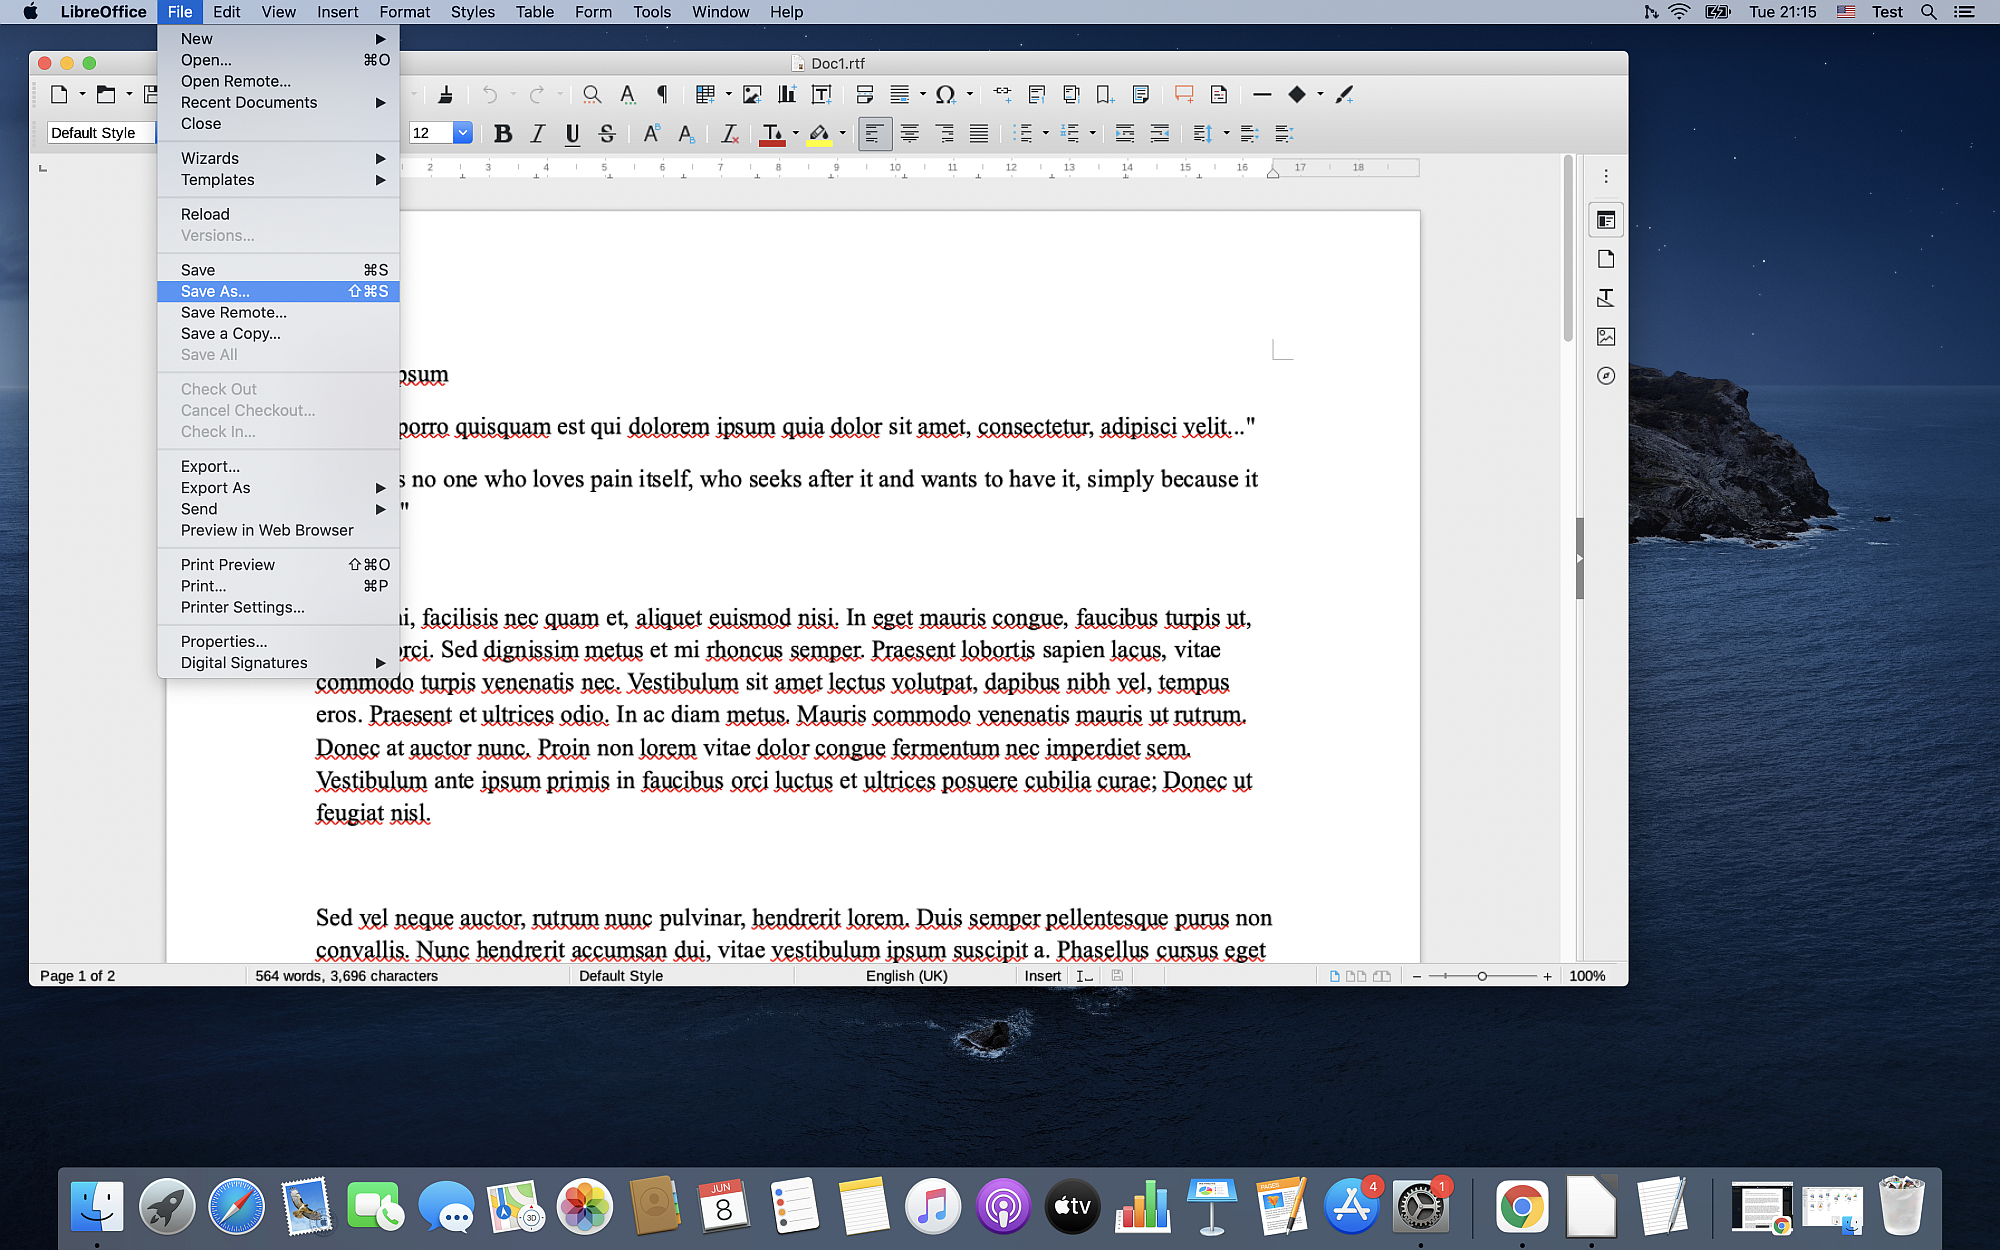The width and height of the screenshot is (2000, 1250).
Task: Click the Default Style paragraph style field
Action: (x=98, y=133)
